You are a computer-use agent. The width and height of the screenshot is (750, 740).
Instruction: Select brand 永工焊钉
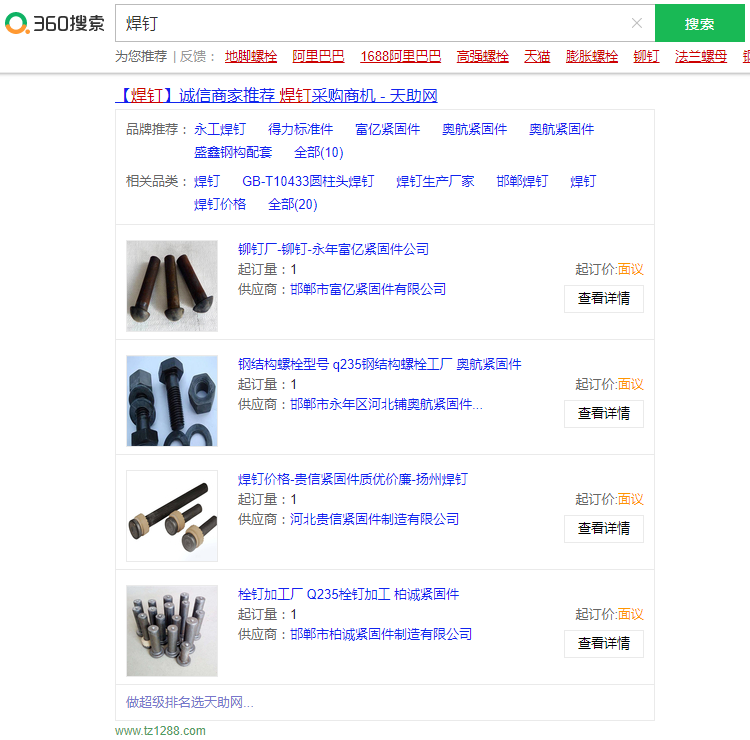point(220,129)
